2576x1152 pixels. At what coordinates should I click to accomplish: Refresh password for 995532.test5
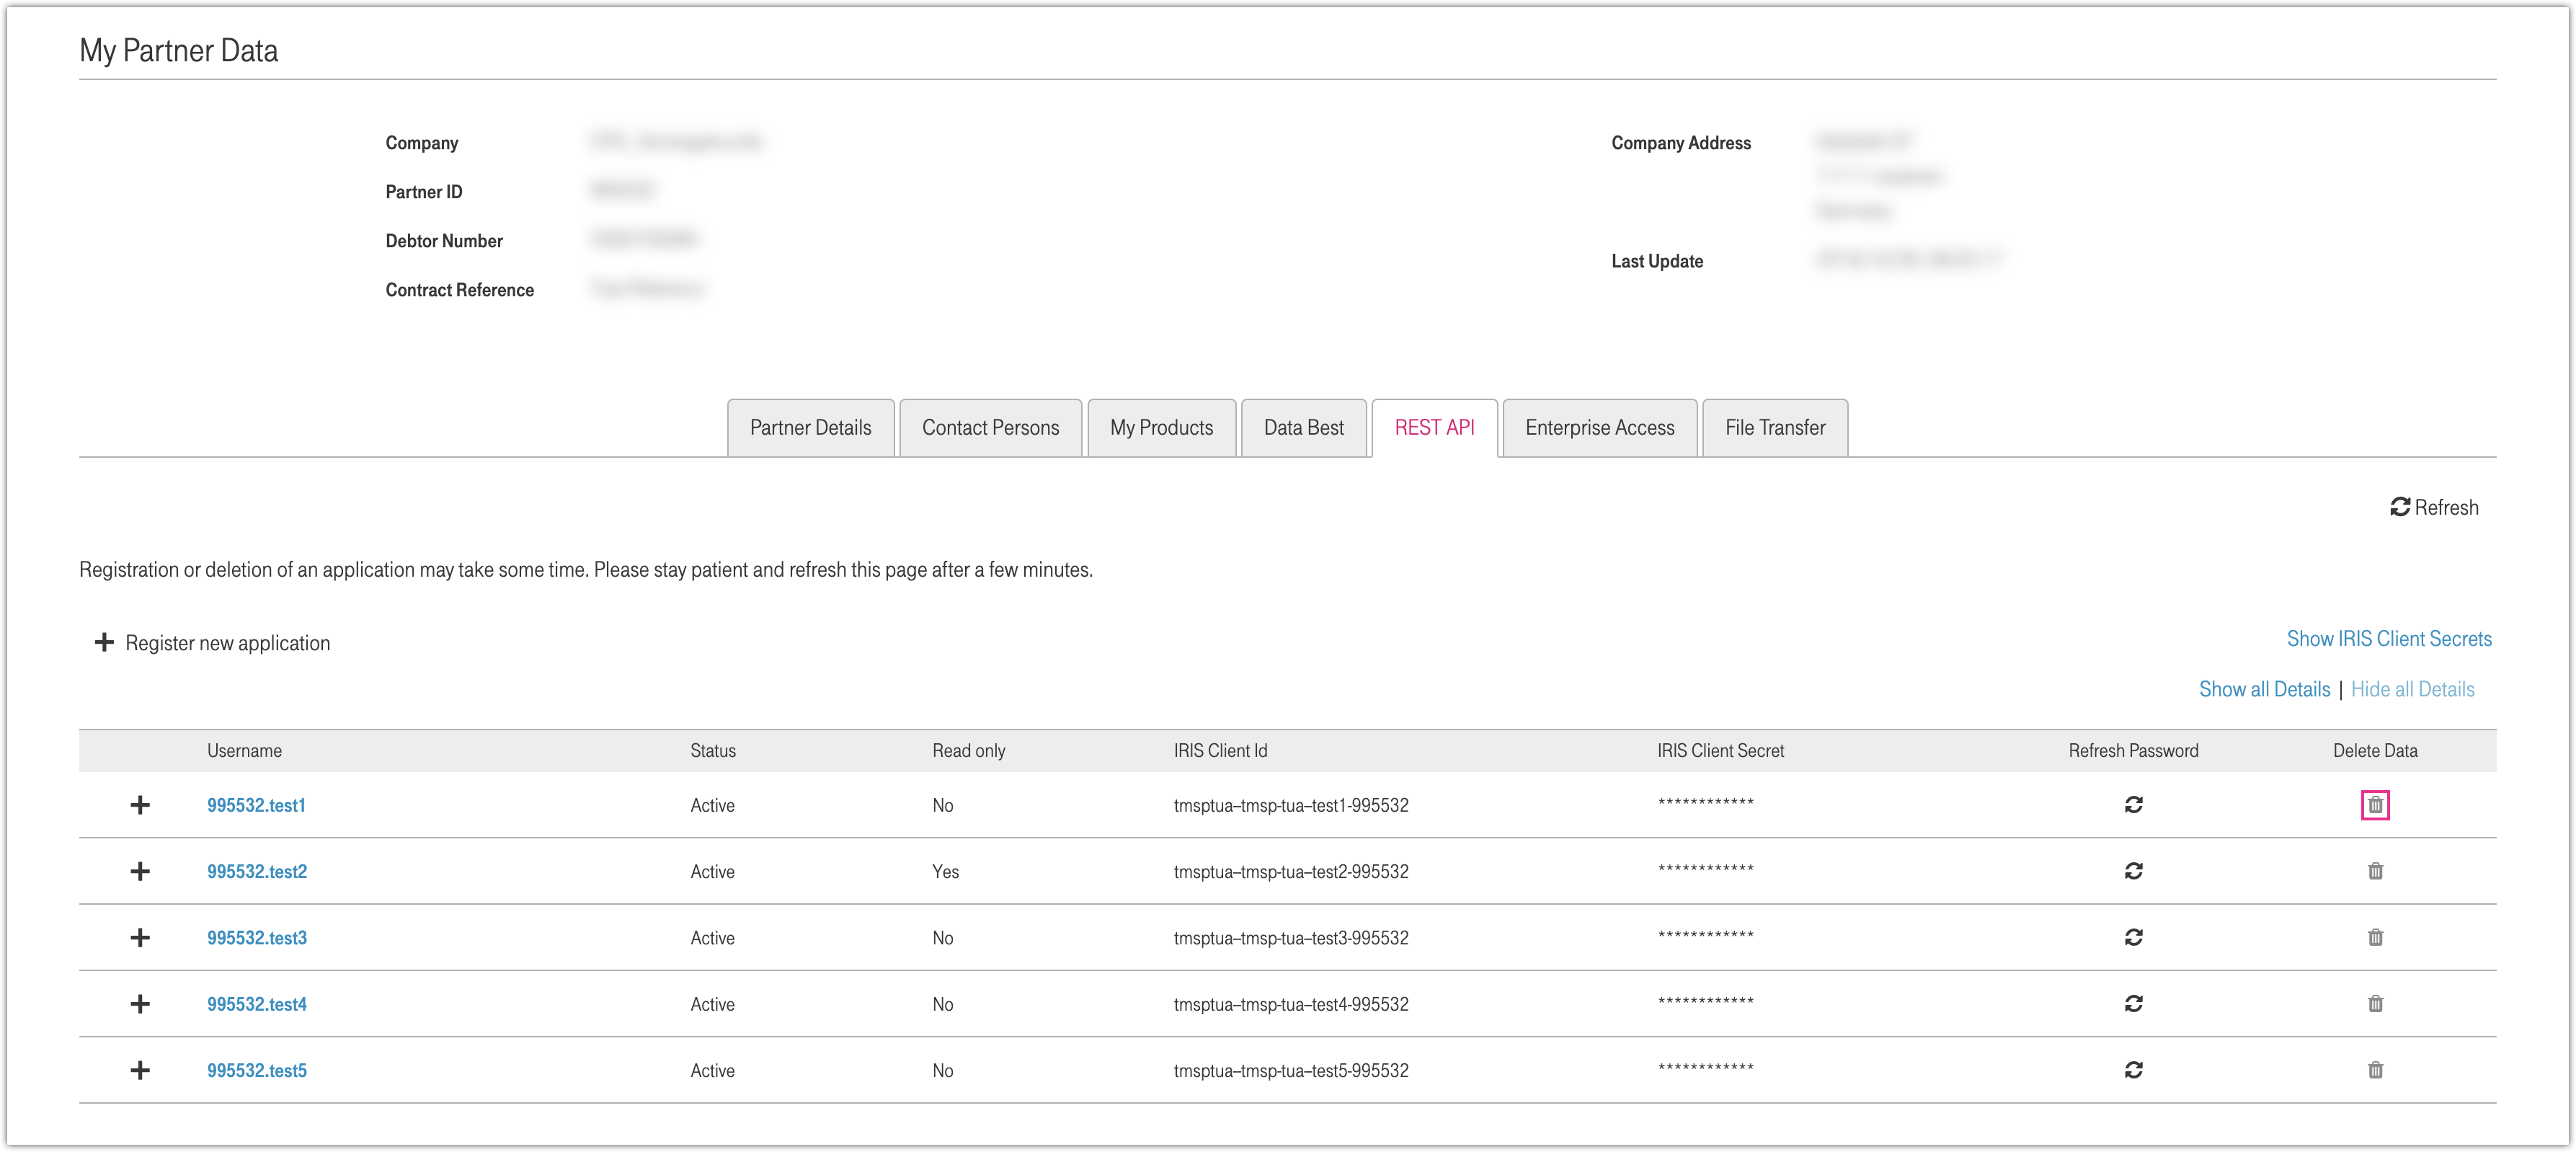click(x=2133, y=1070)
